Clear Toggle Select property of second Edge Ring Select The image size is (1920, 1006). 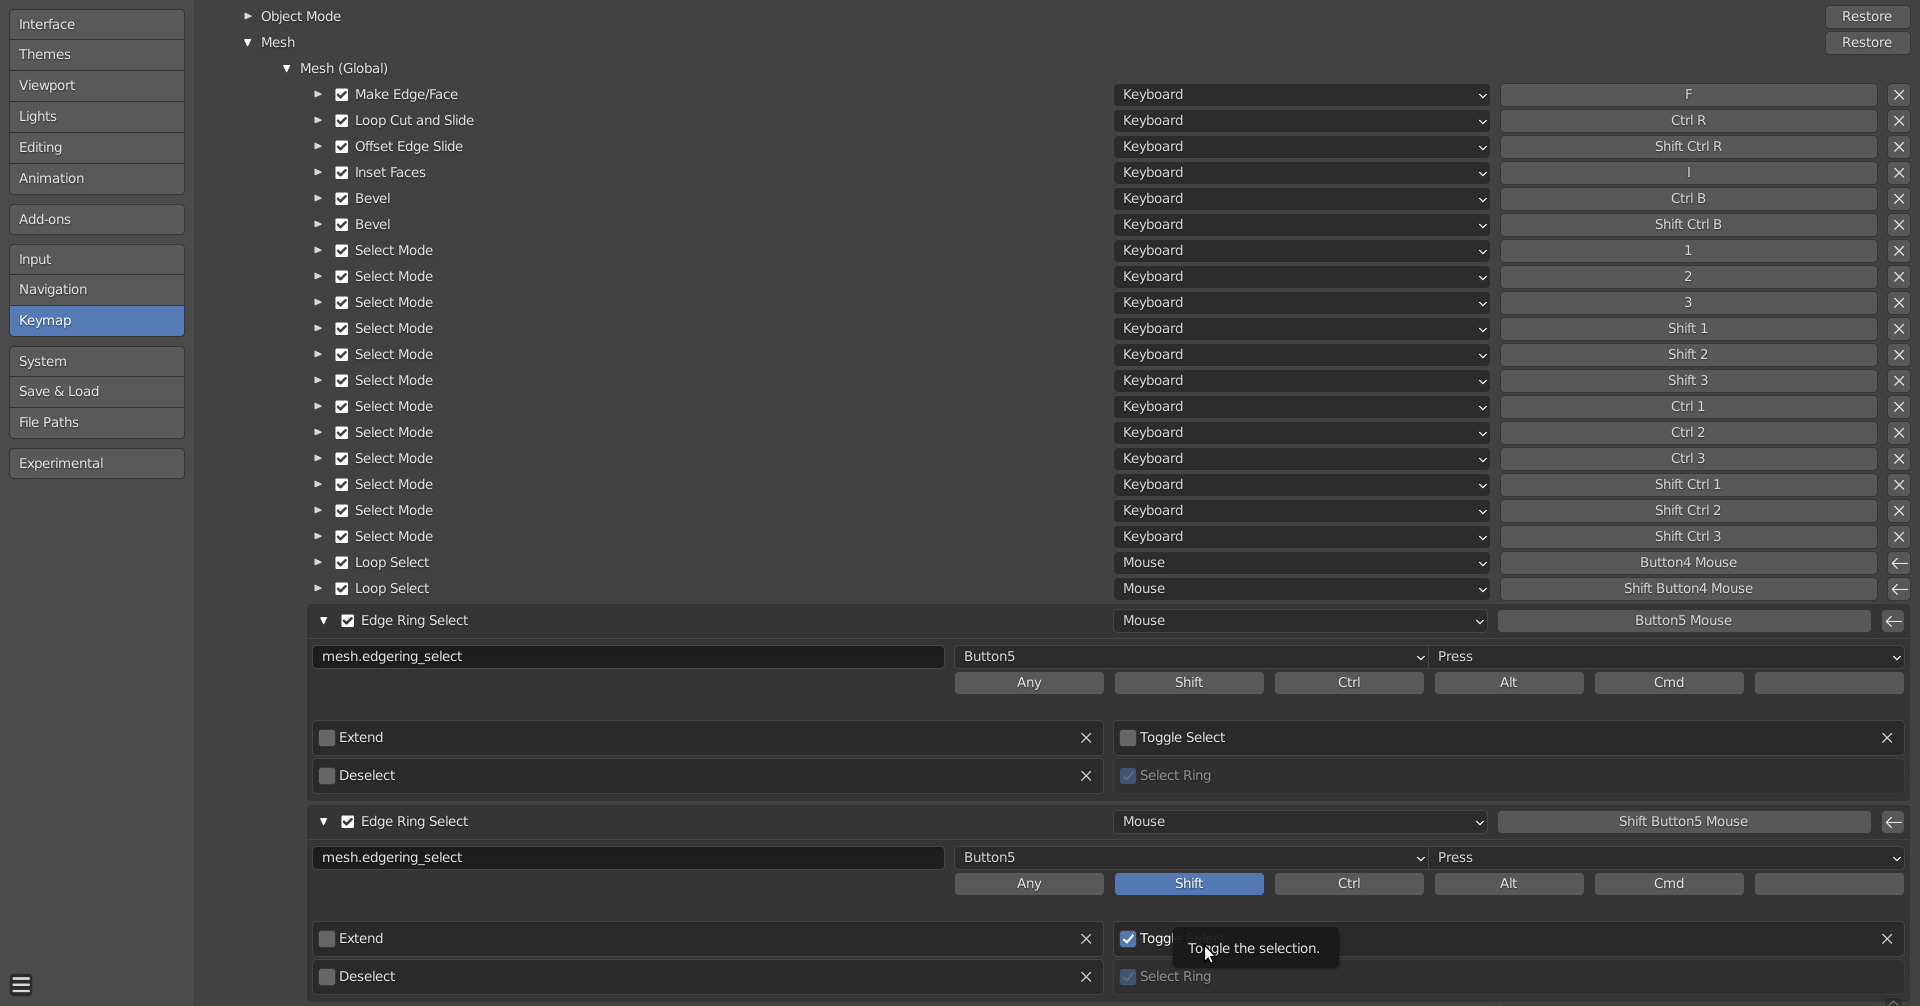[x=1887, y=939]
